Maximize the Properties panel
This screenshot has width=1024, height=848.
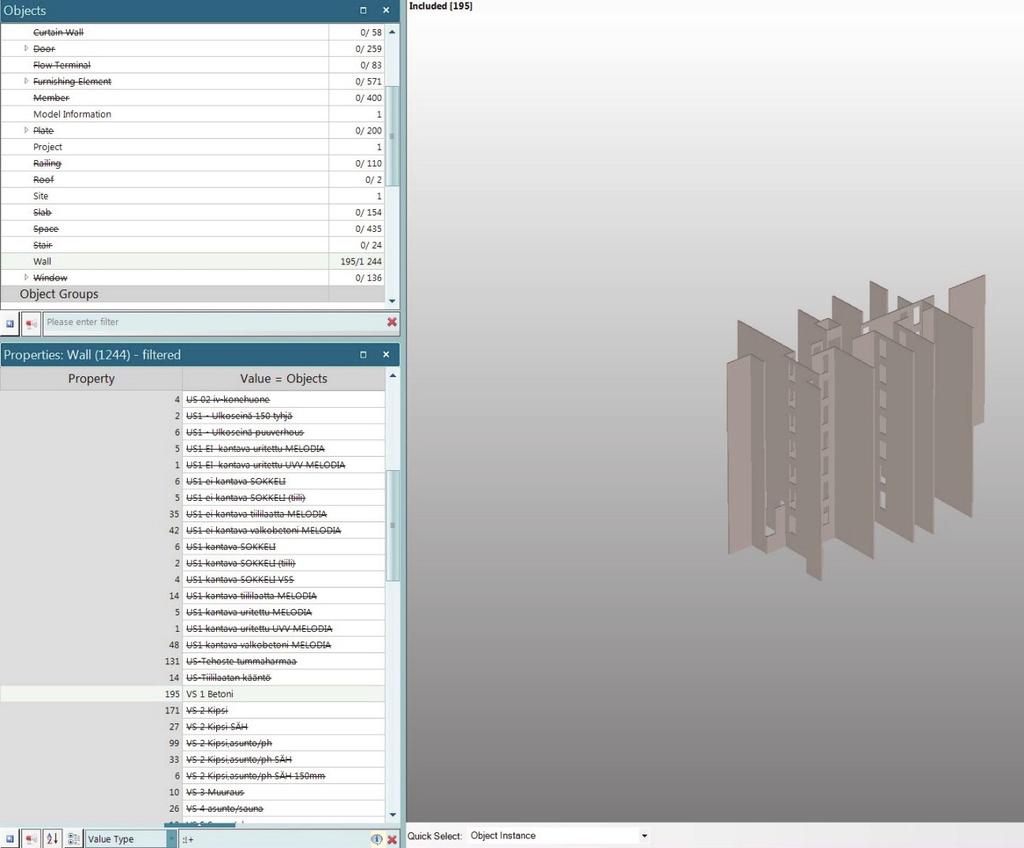pyautogui.click(x=363, y=355)
